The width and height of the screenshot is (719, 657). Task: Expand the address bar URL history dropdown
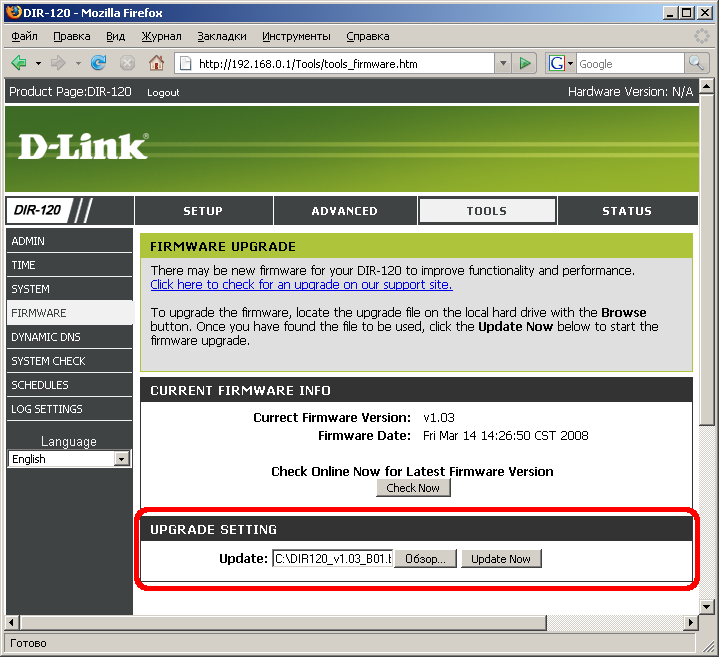(x=503, y=63)
